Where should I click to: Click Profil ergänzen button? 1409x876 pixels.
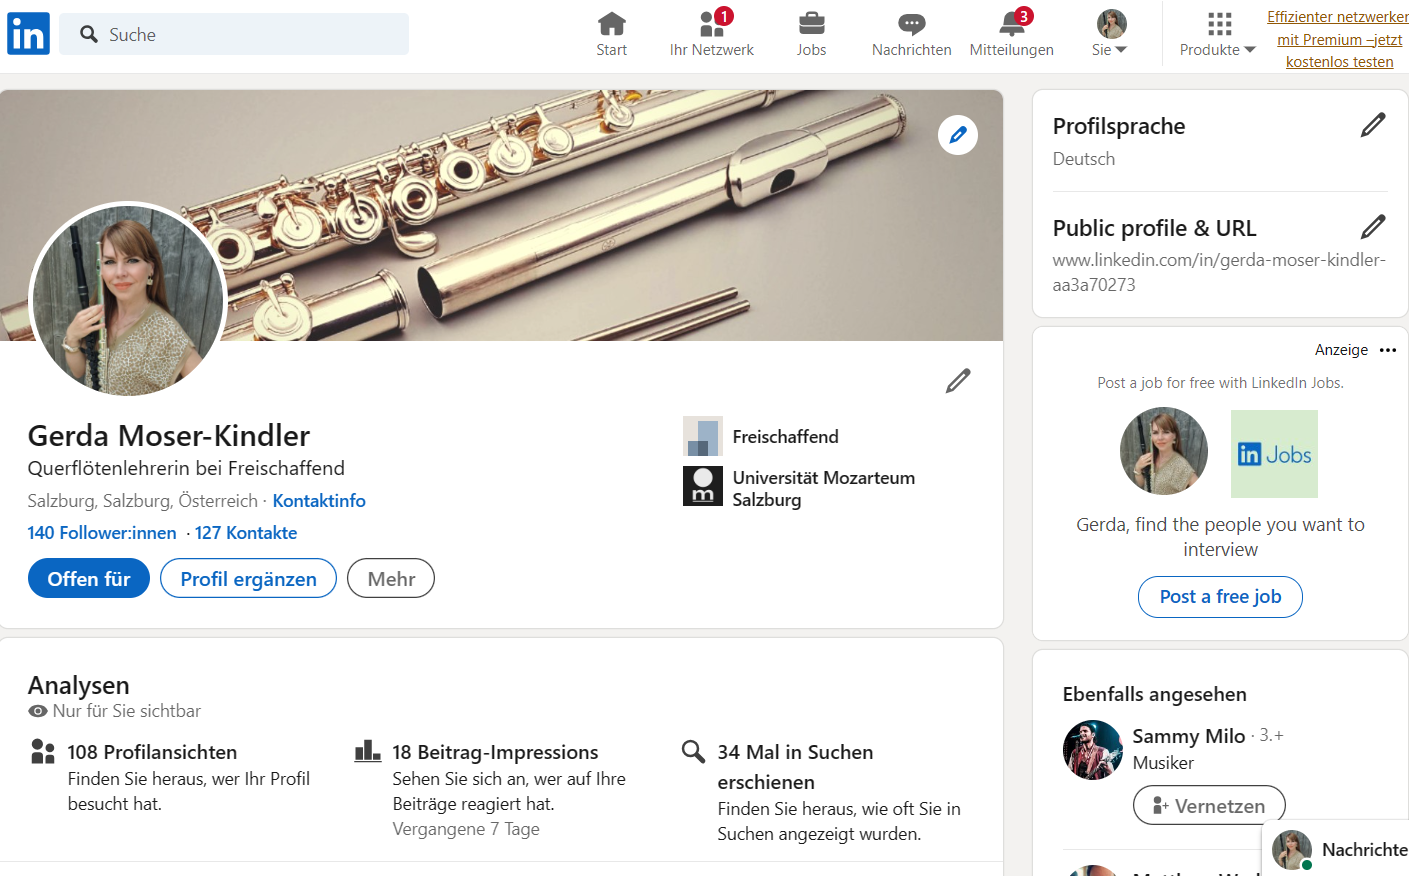click(248, 579)
